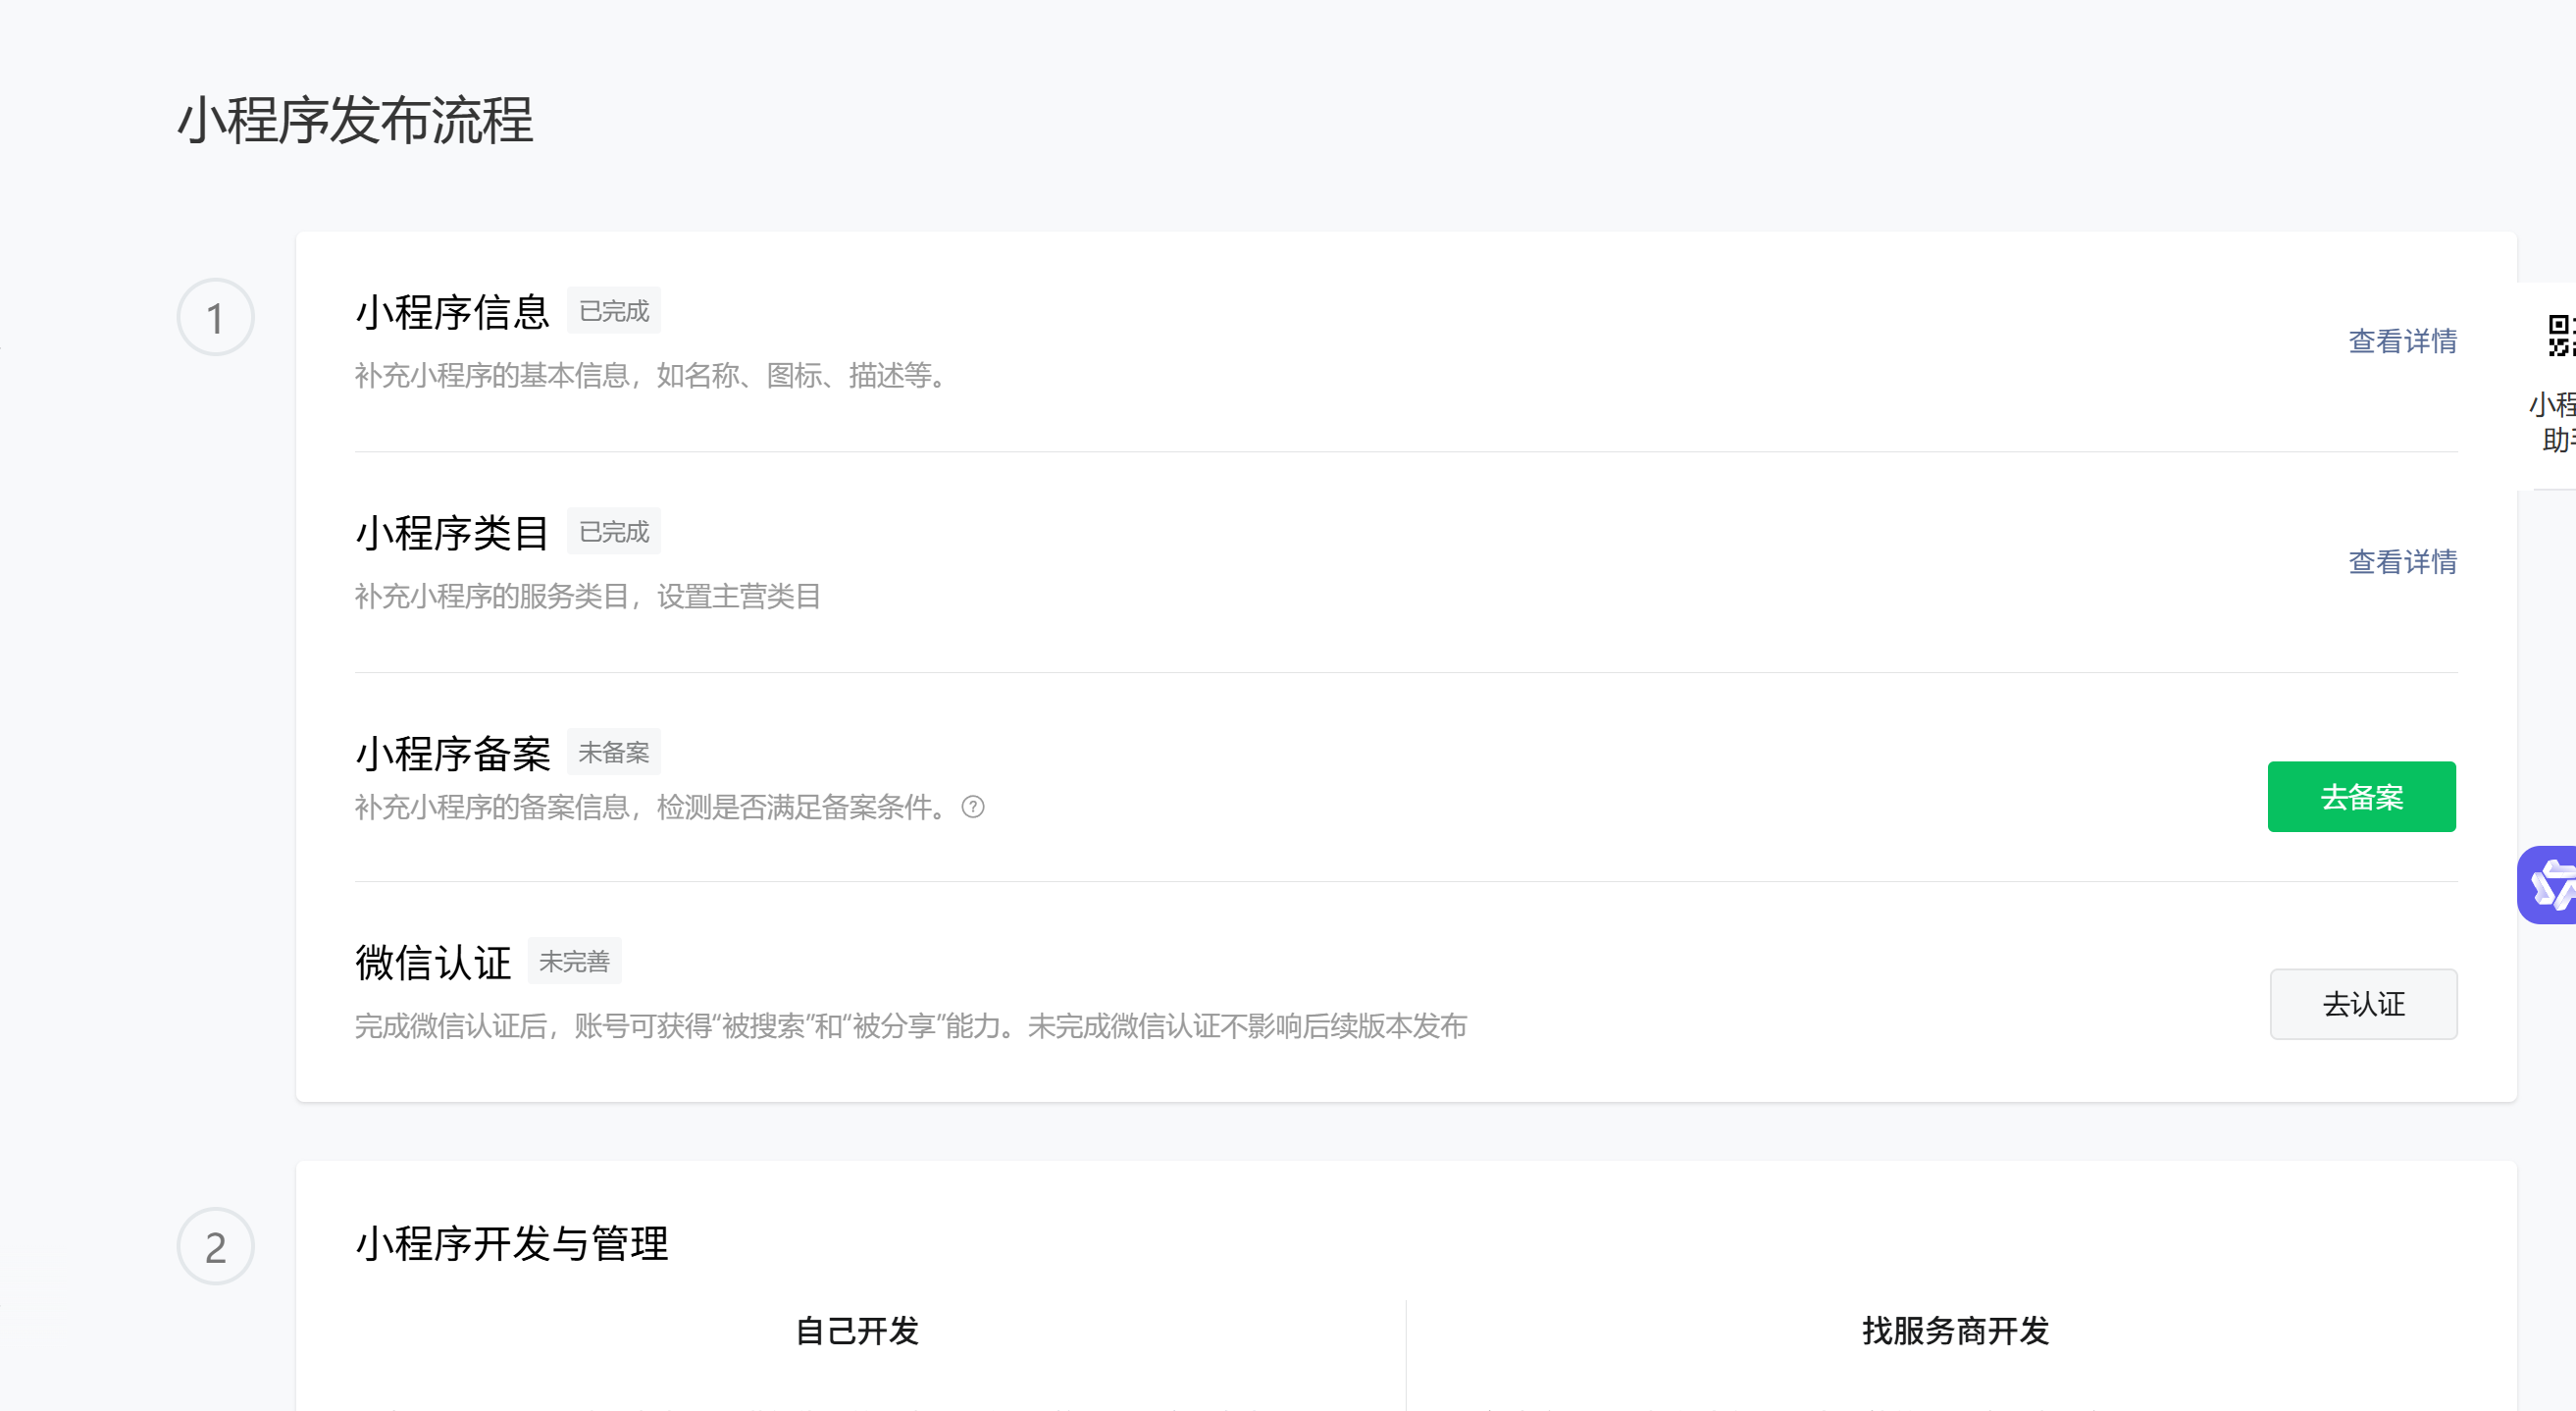The image size is (2576, 1411).
Task: Click the 微信认证 heading
Action: (x=433, y=962)
